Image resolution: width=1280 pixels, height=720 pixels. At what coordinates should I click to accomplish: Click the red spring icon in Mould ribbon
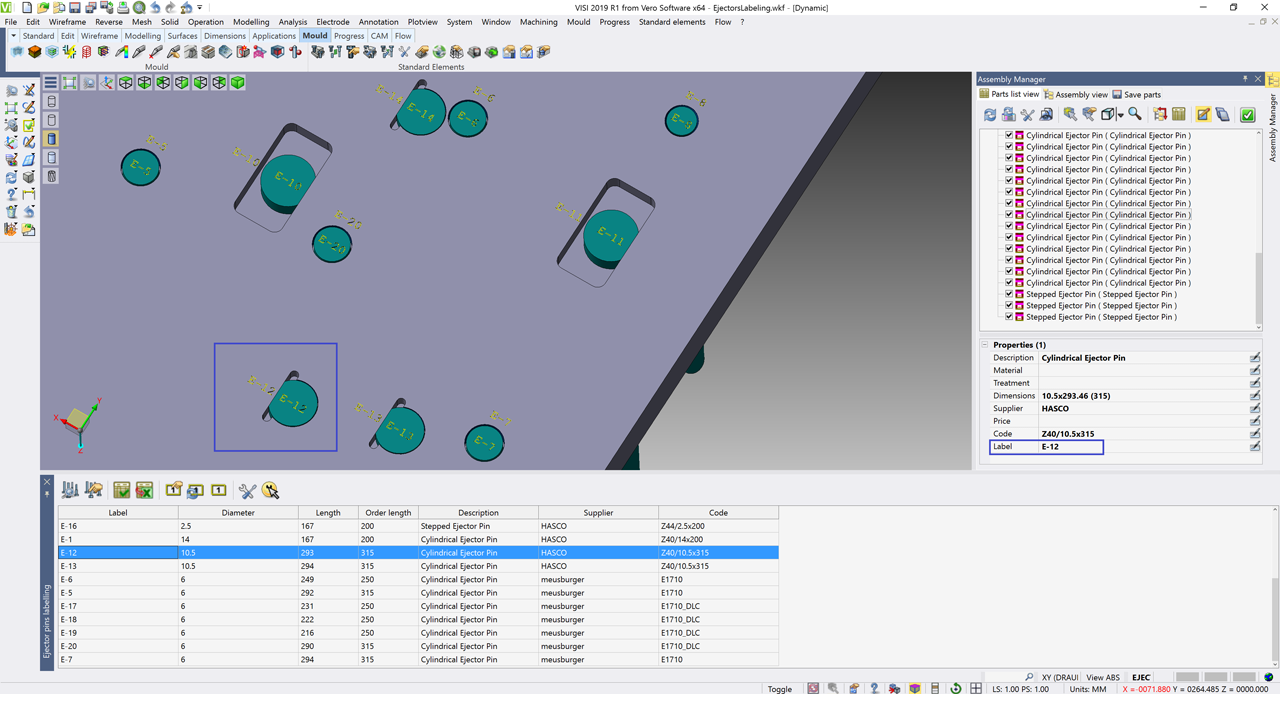click(86, 51)
